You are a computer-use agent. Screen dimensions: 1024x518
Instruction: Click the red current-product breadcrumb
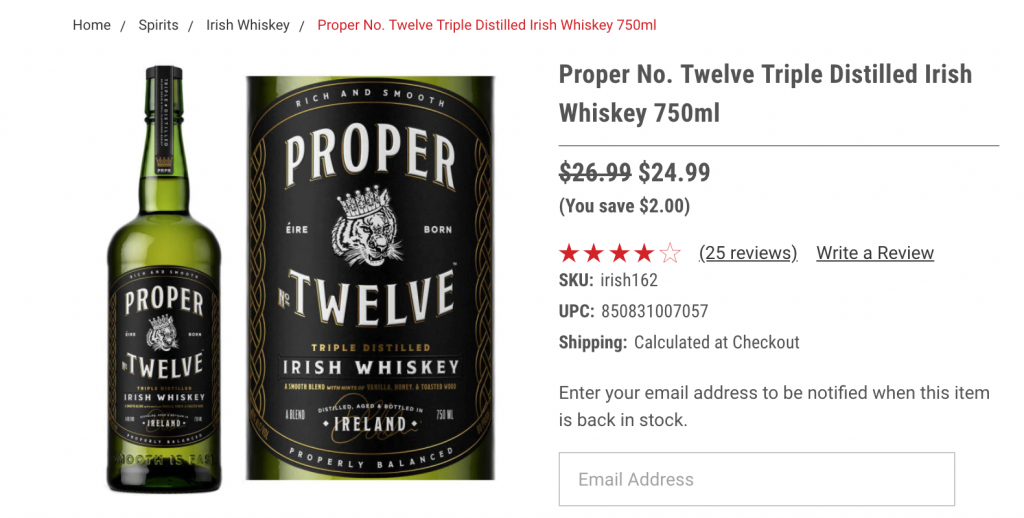point(487,25)
